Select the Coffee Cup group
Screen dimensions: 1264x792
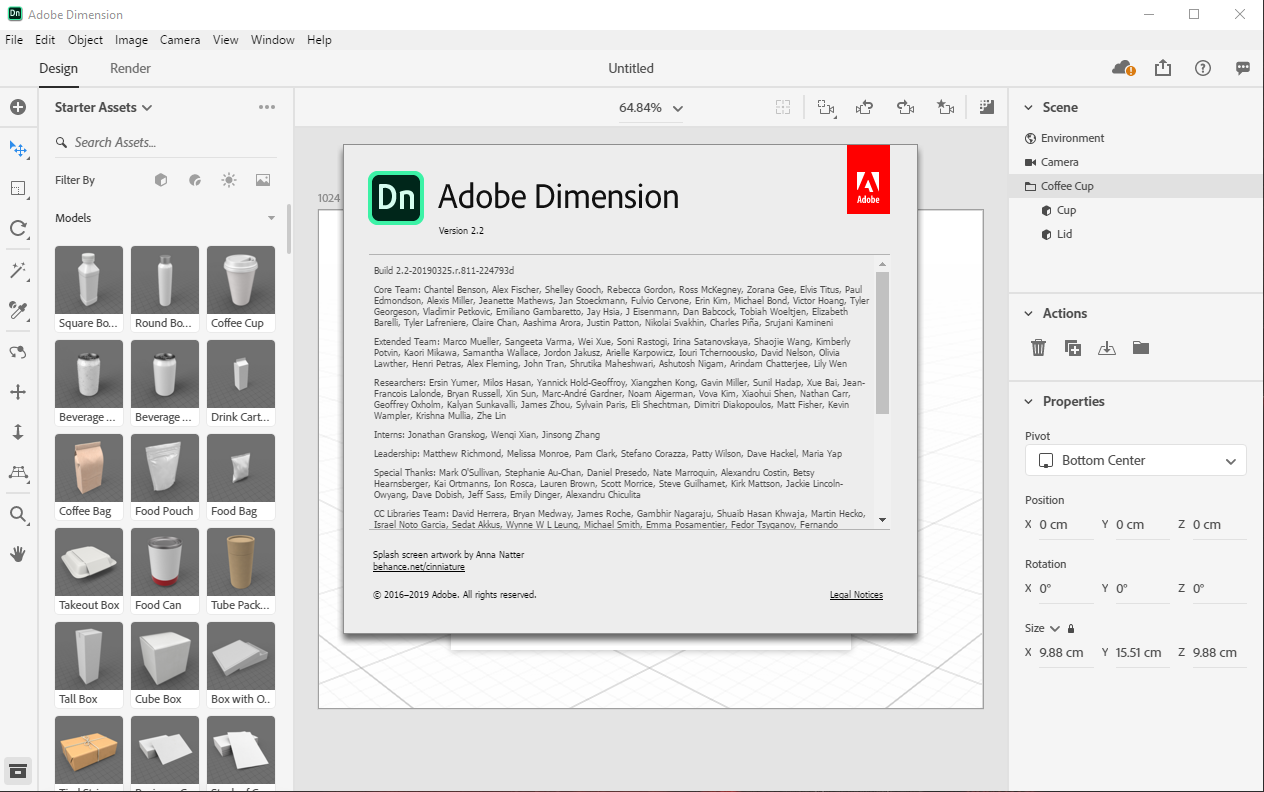pyautogui.click(x=1136, y=186)
